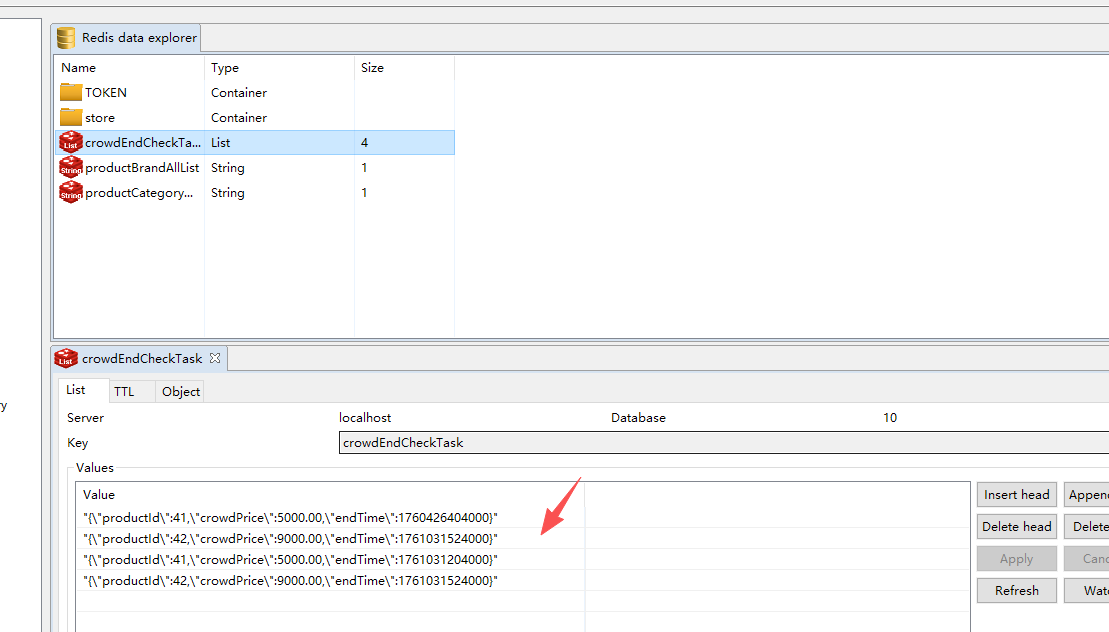
Task: Close the crowdEndCheckTask editor tab
Action: (x=215, y=358)
